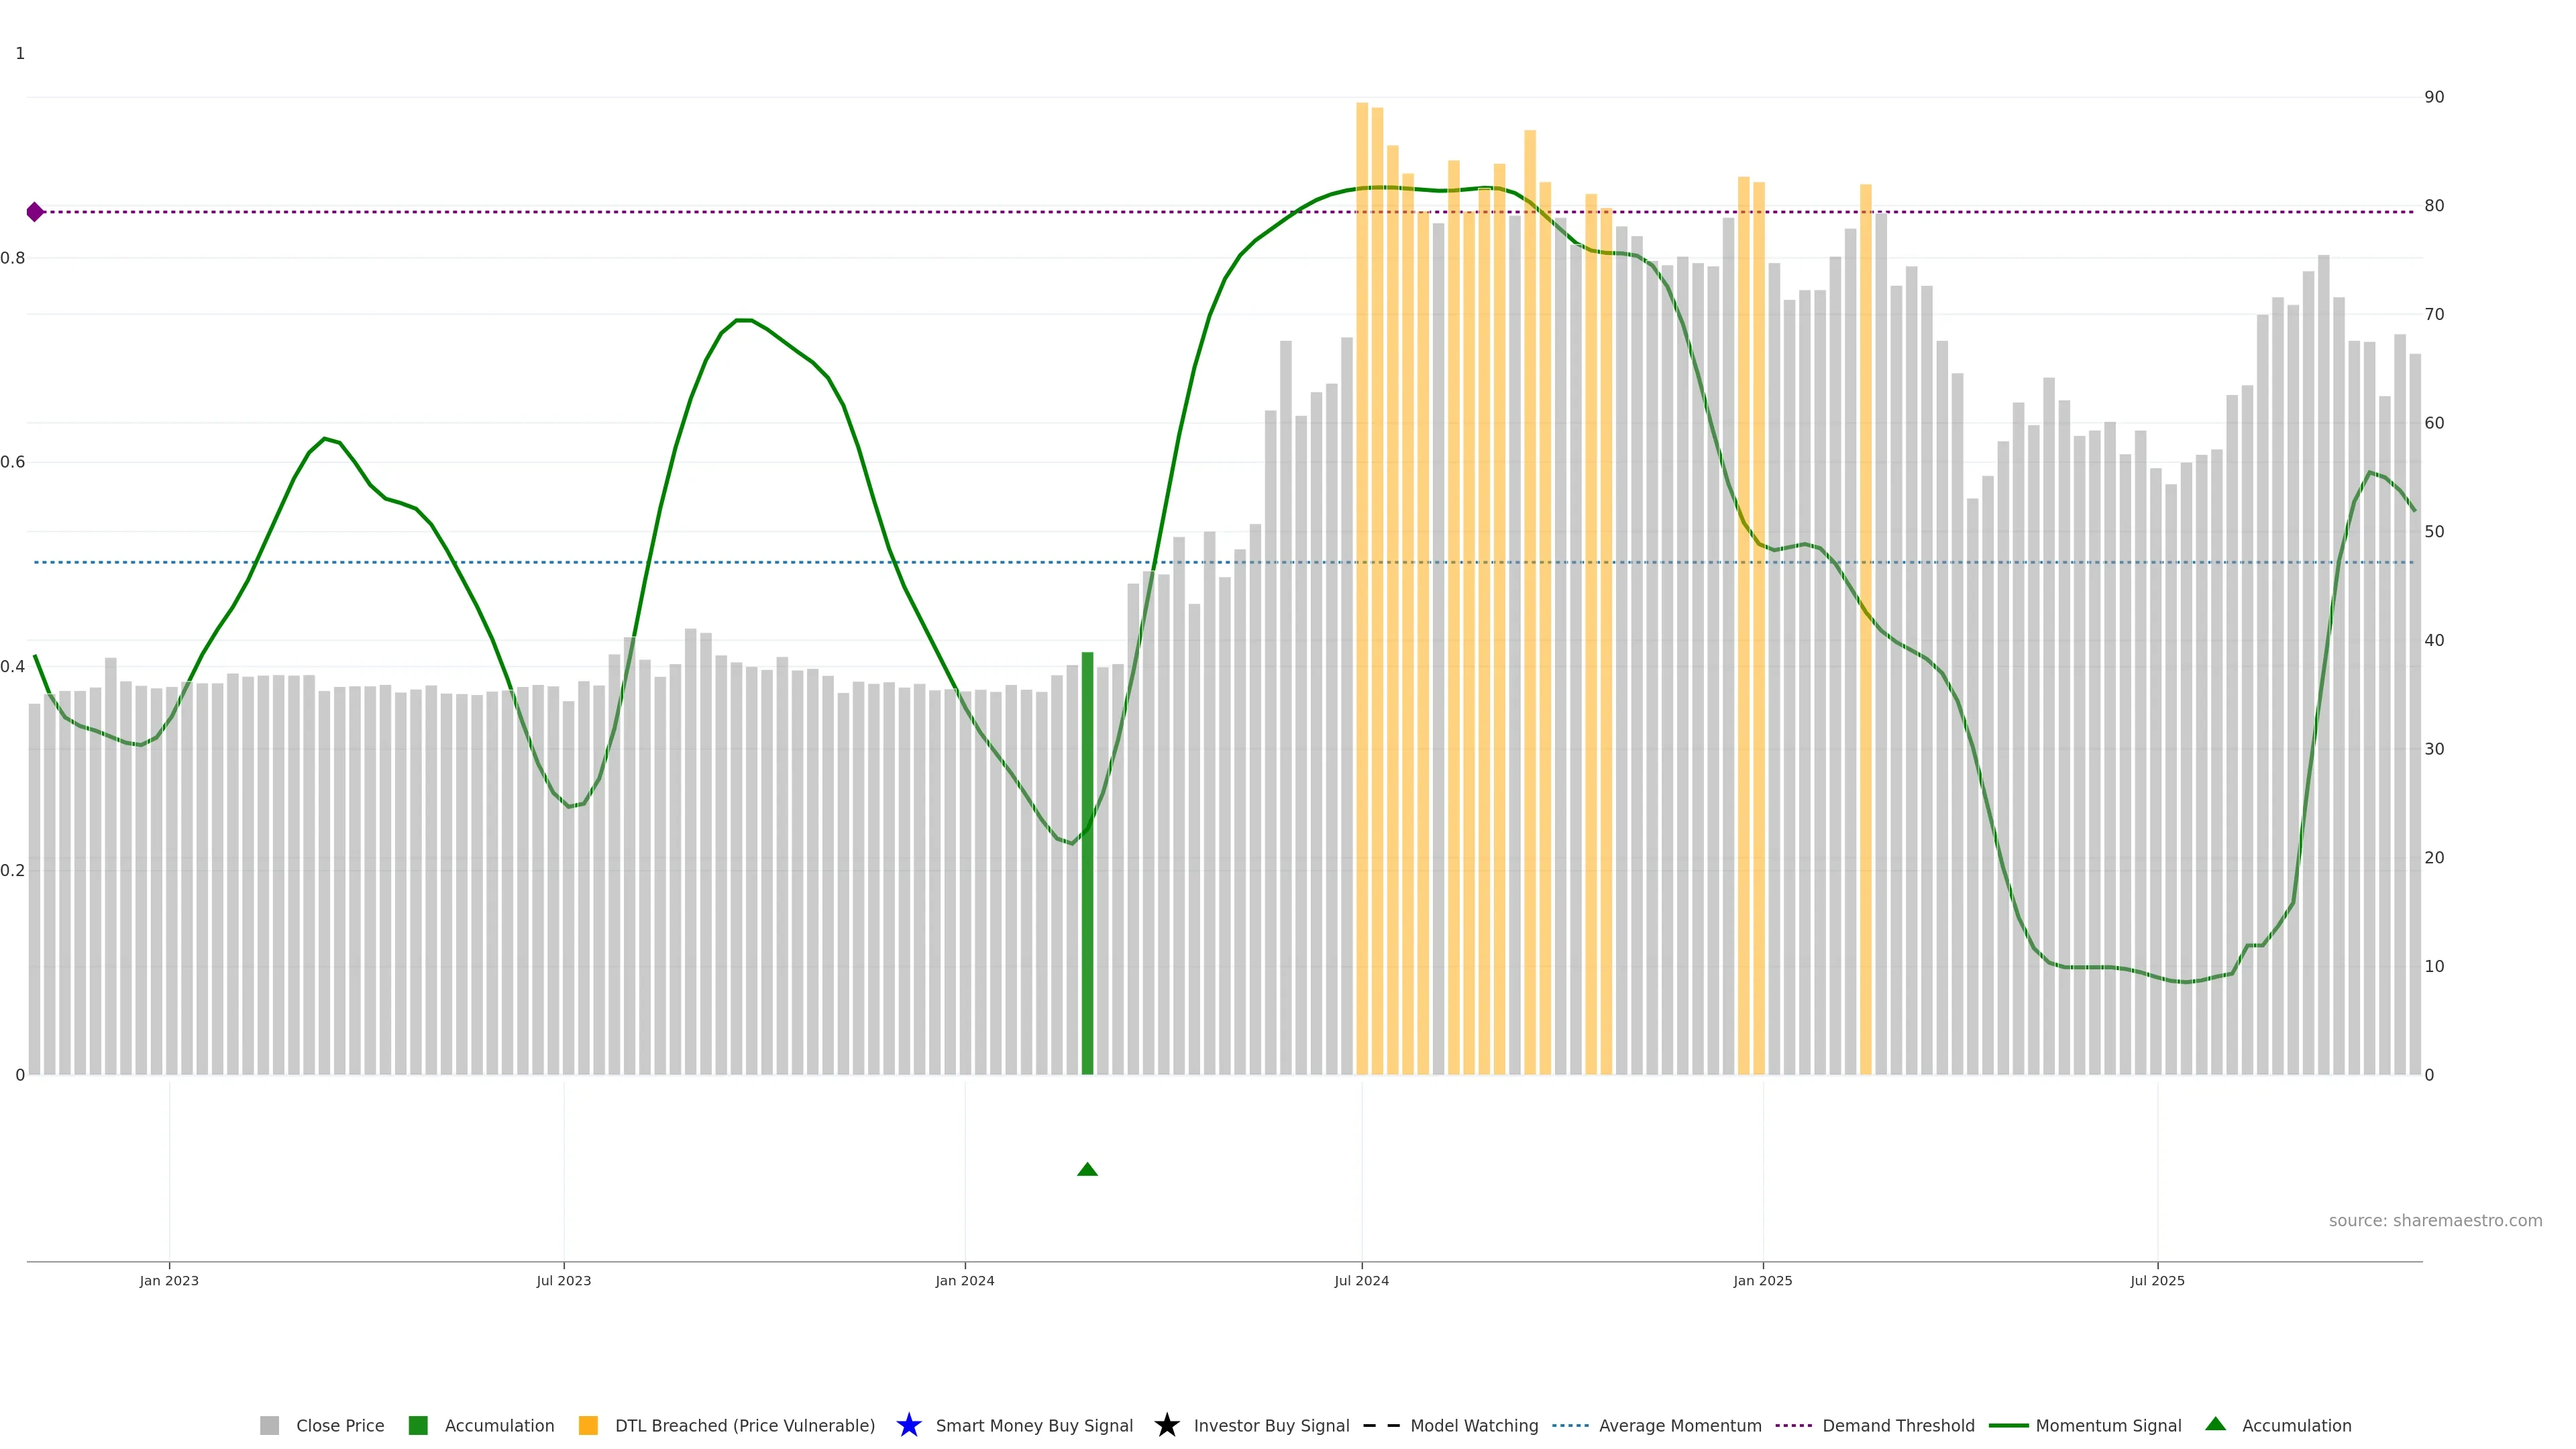Click the green Accumulation triangle legend icon
Image resolution: width=2576 pixels, height=1449 pixels.
click(x=2215, y=1424)
